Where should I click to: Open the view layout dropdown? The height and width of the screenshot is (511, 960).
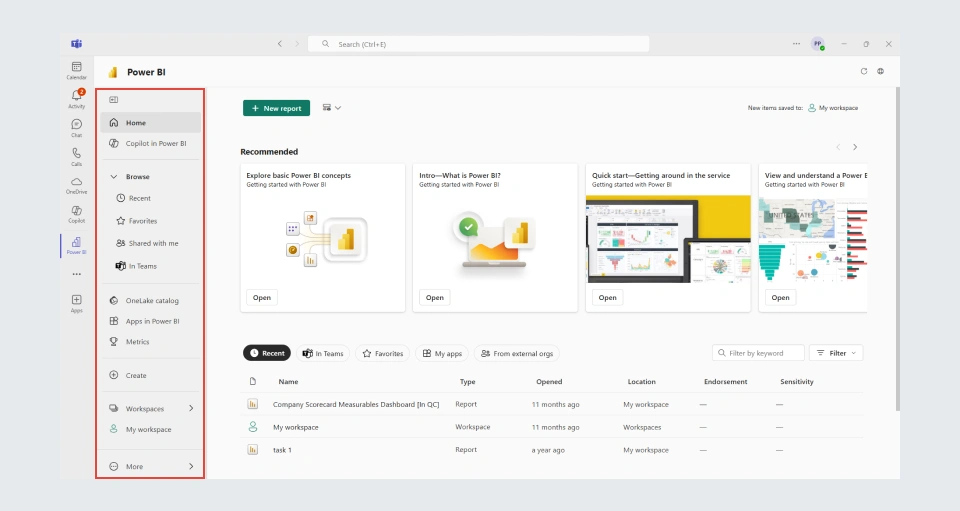(332, 108)
